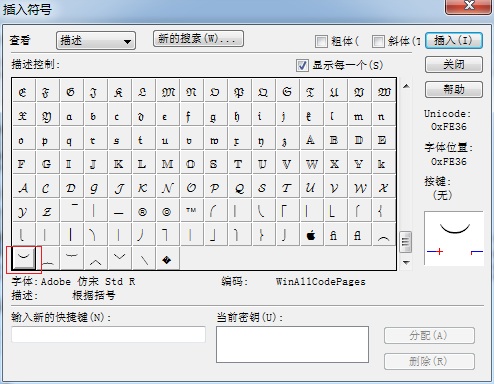The image size is (495, 384).
Task: Select the Fraktur lowercase g symbol
Action: click(x=215, y=116)
